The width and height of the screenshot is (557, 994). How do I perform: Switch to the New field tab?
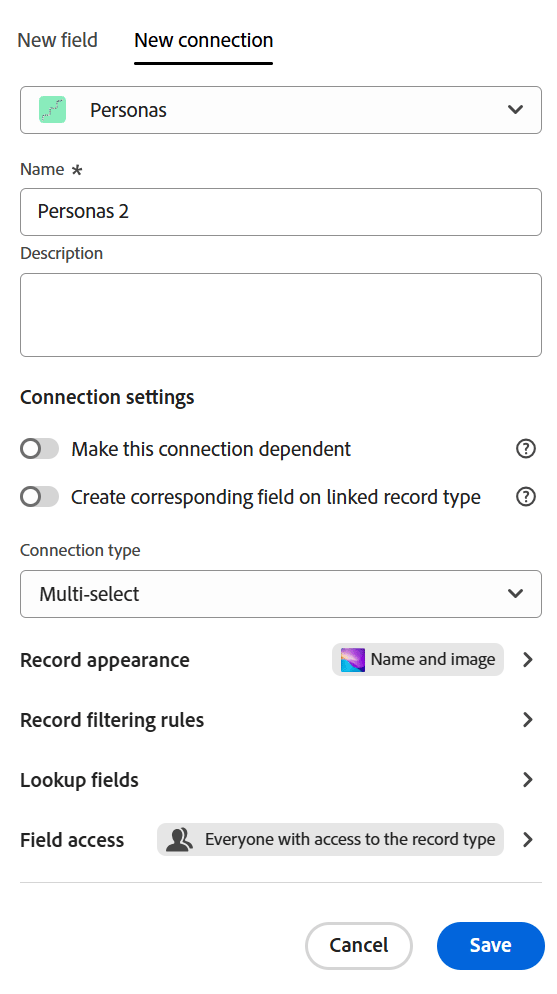coord(58,41)
